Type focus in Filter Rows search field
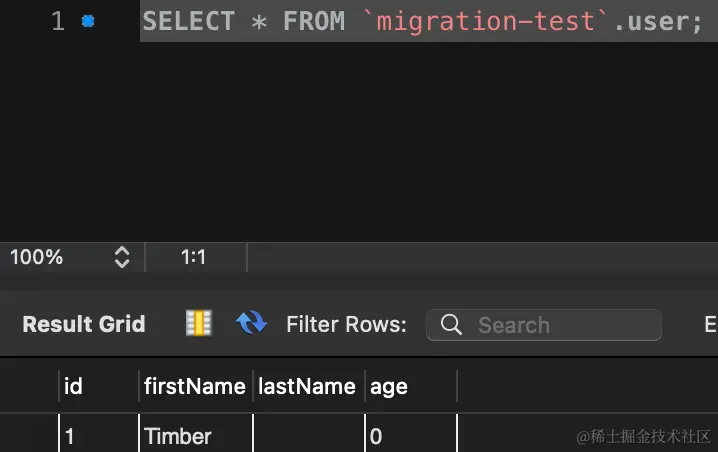Image resolution: width=718 pixels, height=452 pixels. tap(544, 325)
